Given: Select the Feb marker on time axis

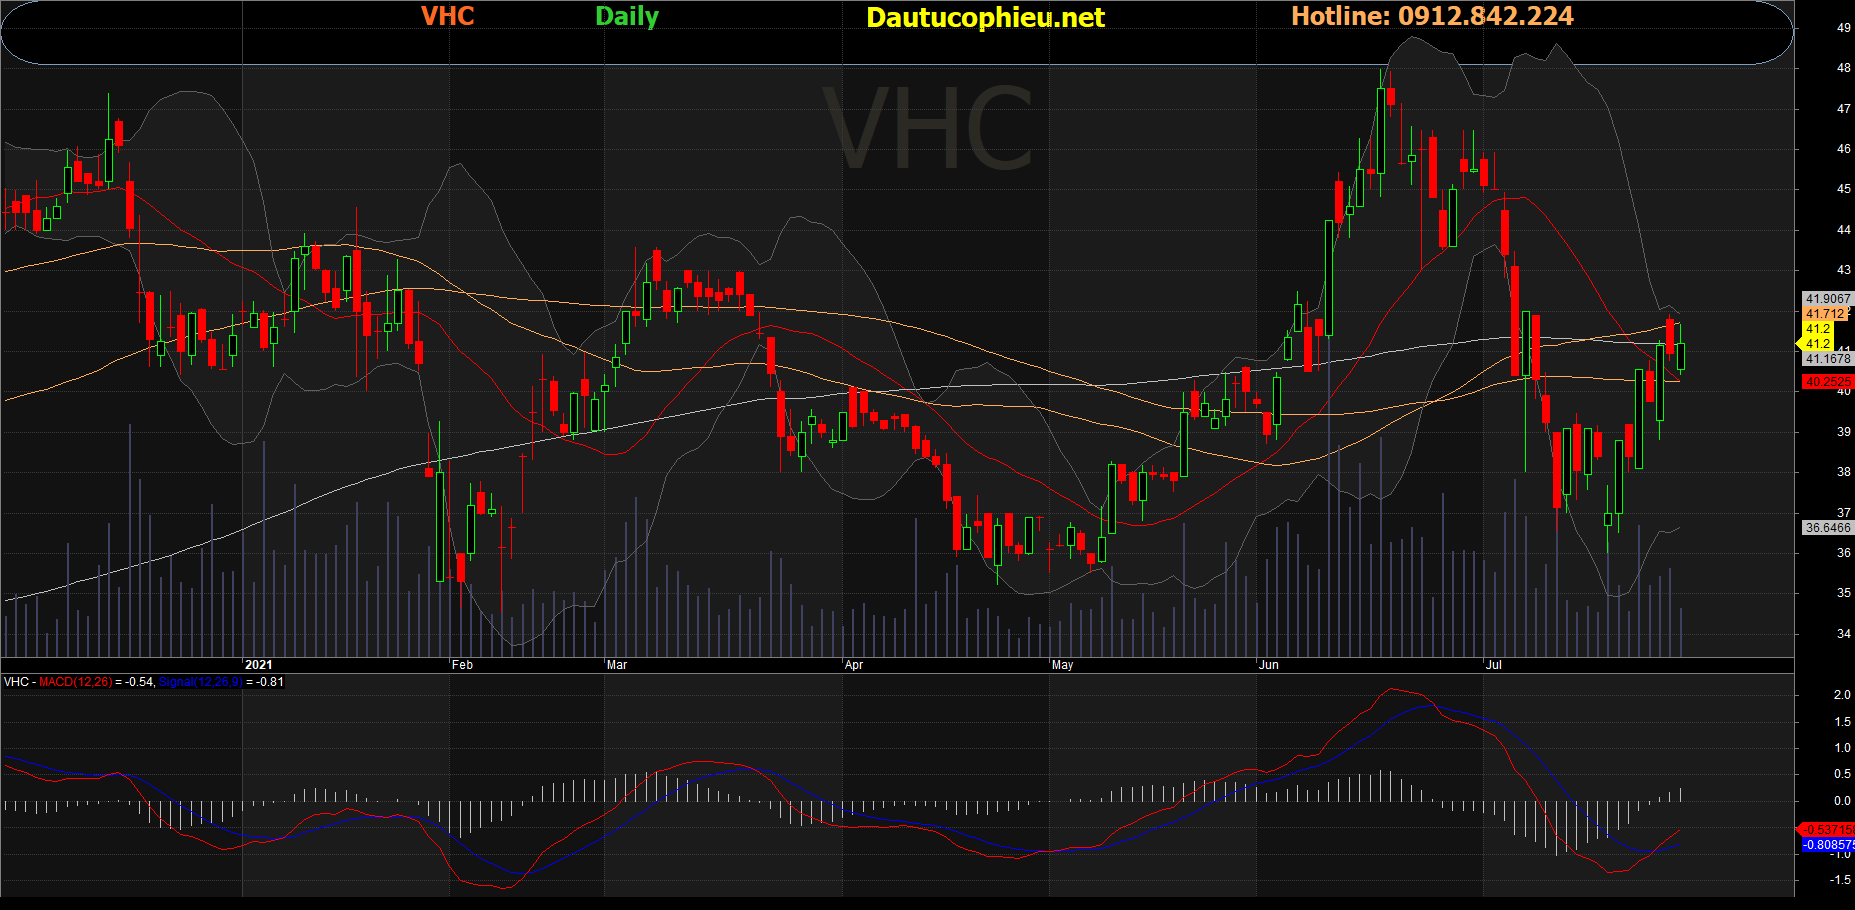Looking at the screenshot, I should pyautogui.click(x=462, y=665).
